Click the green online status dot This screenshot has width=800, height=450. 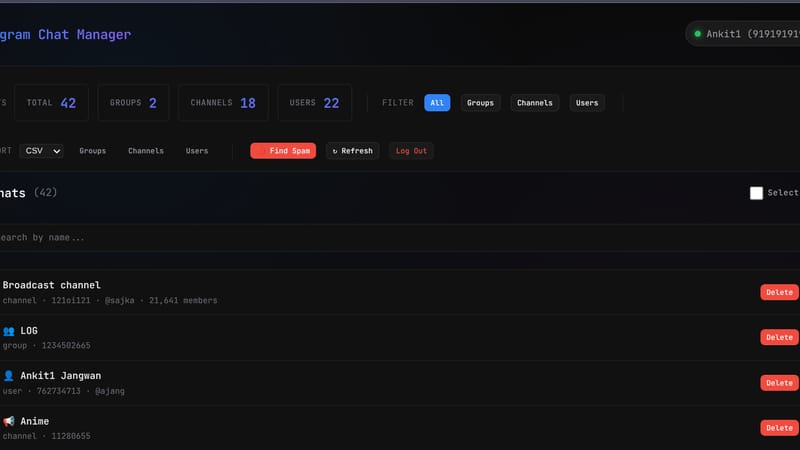(x=697, y=34)
